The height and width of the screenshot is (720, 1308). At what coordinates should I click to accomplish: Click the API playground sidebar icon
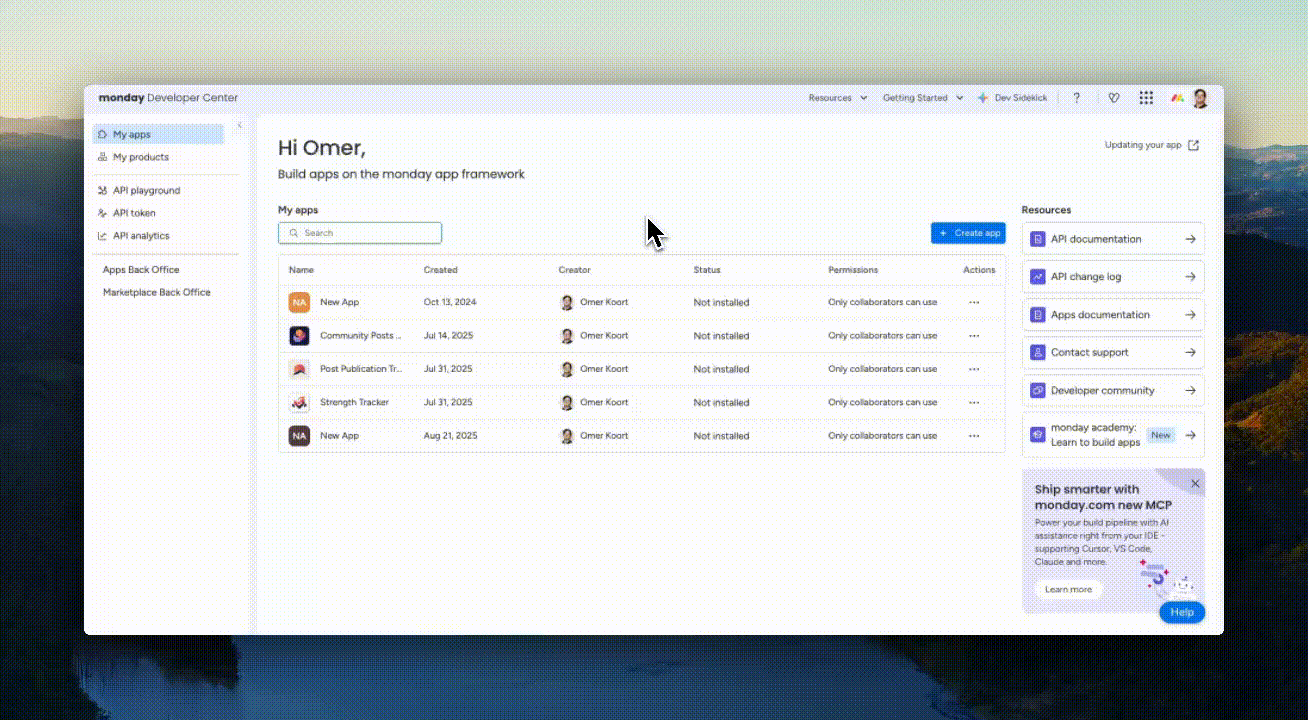click(x=103, y=190)
